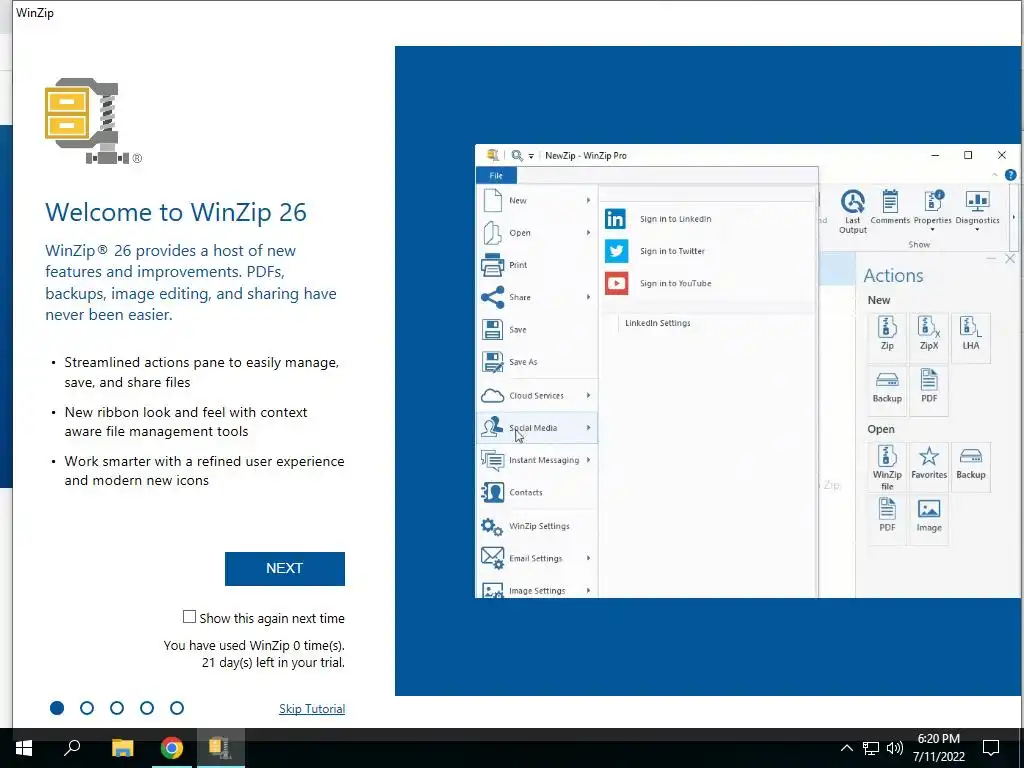Launch Chrome from the taskbar
Image resolution: width=1024 pixels, height=768 pixels.
point(172,748)
